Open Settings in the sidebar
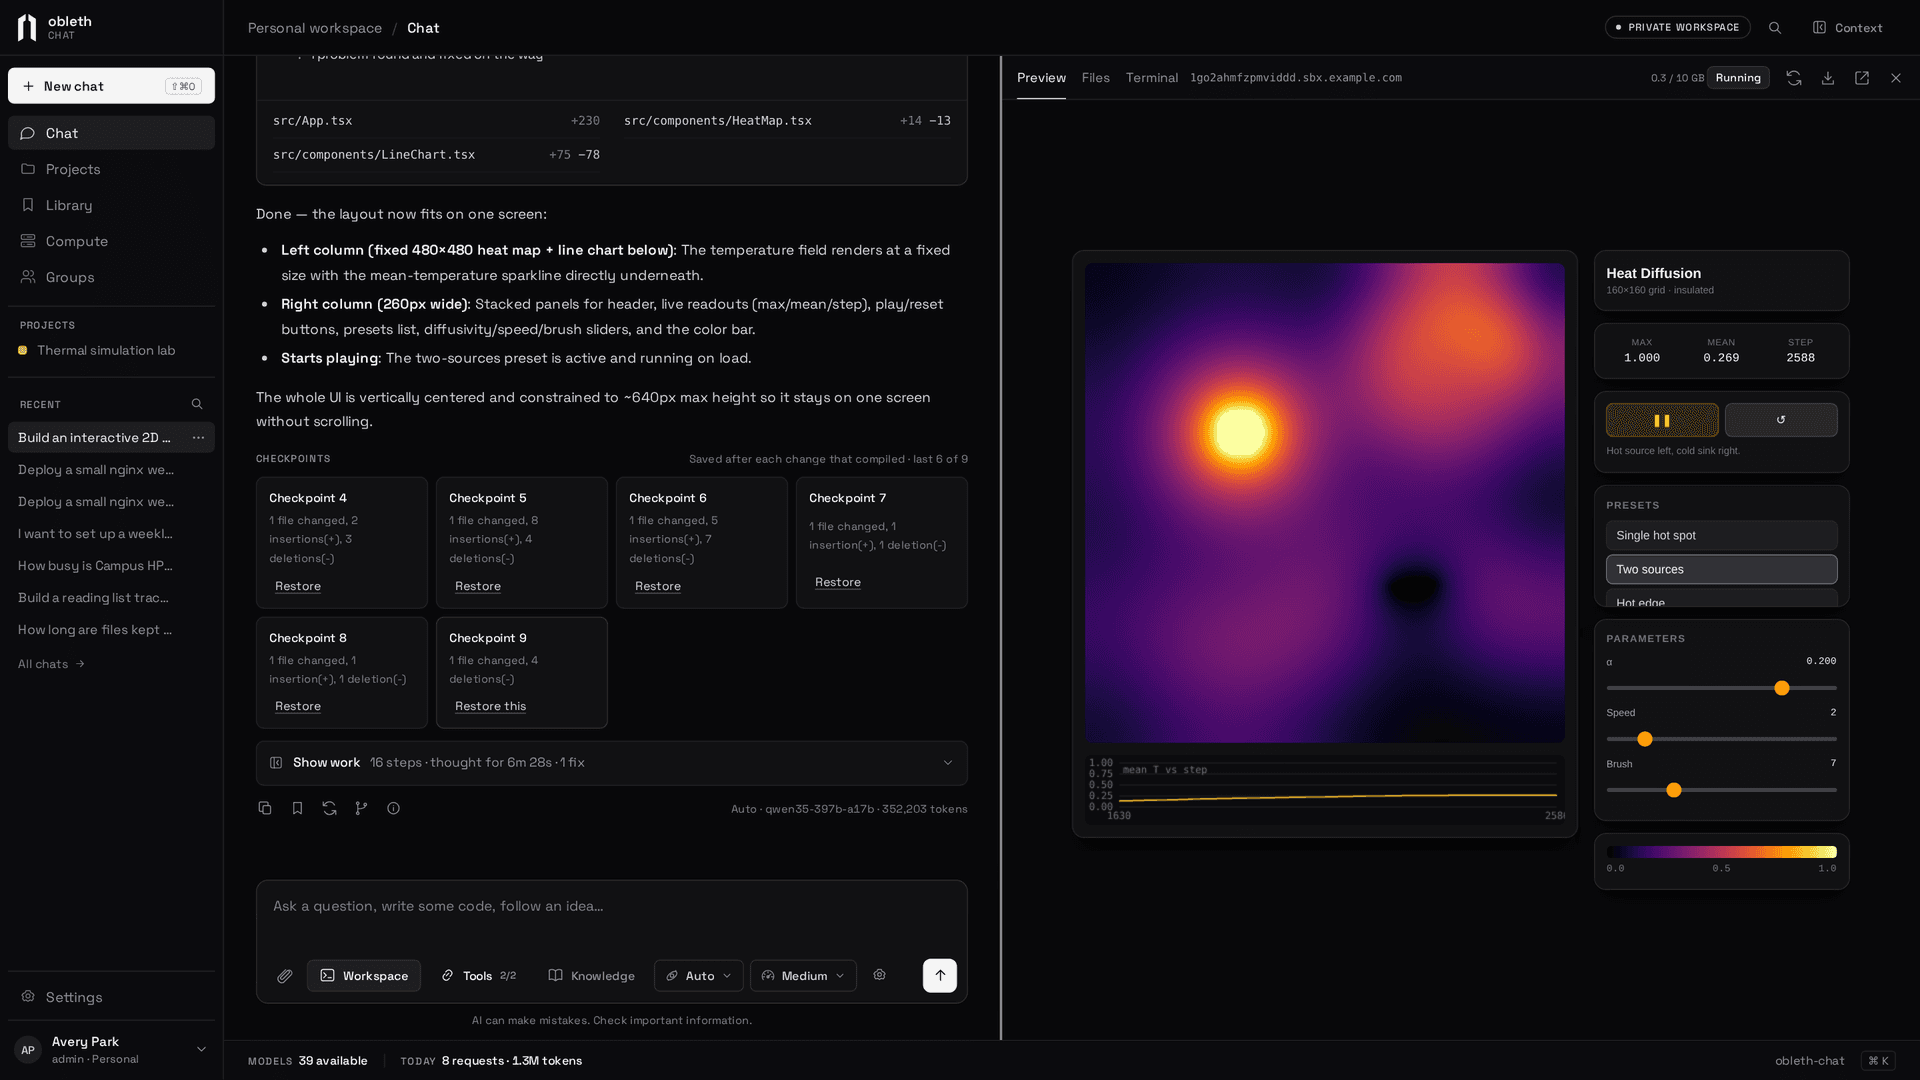The image size is (1920, 1080). pyautogui.click(x=111, y=997)
